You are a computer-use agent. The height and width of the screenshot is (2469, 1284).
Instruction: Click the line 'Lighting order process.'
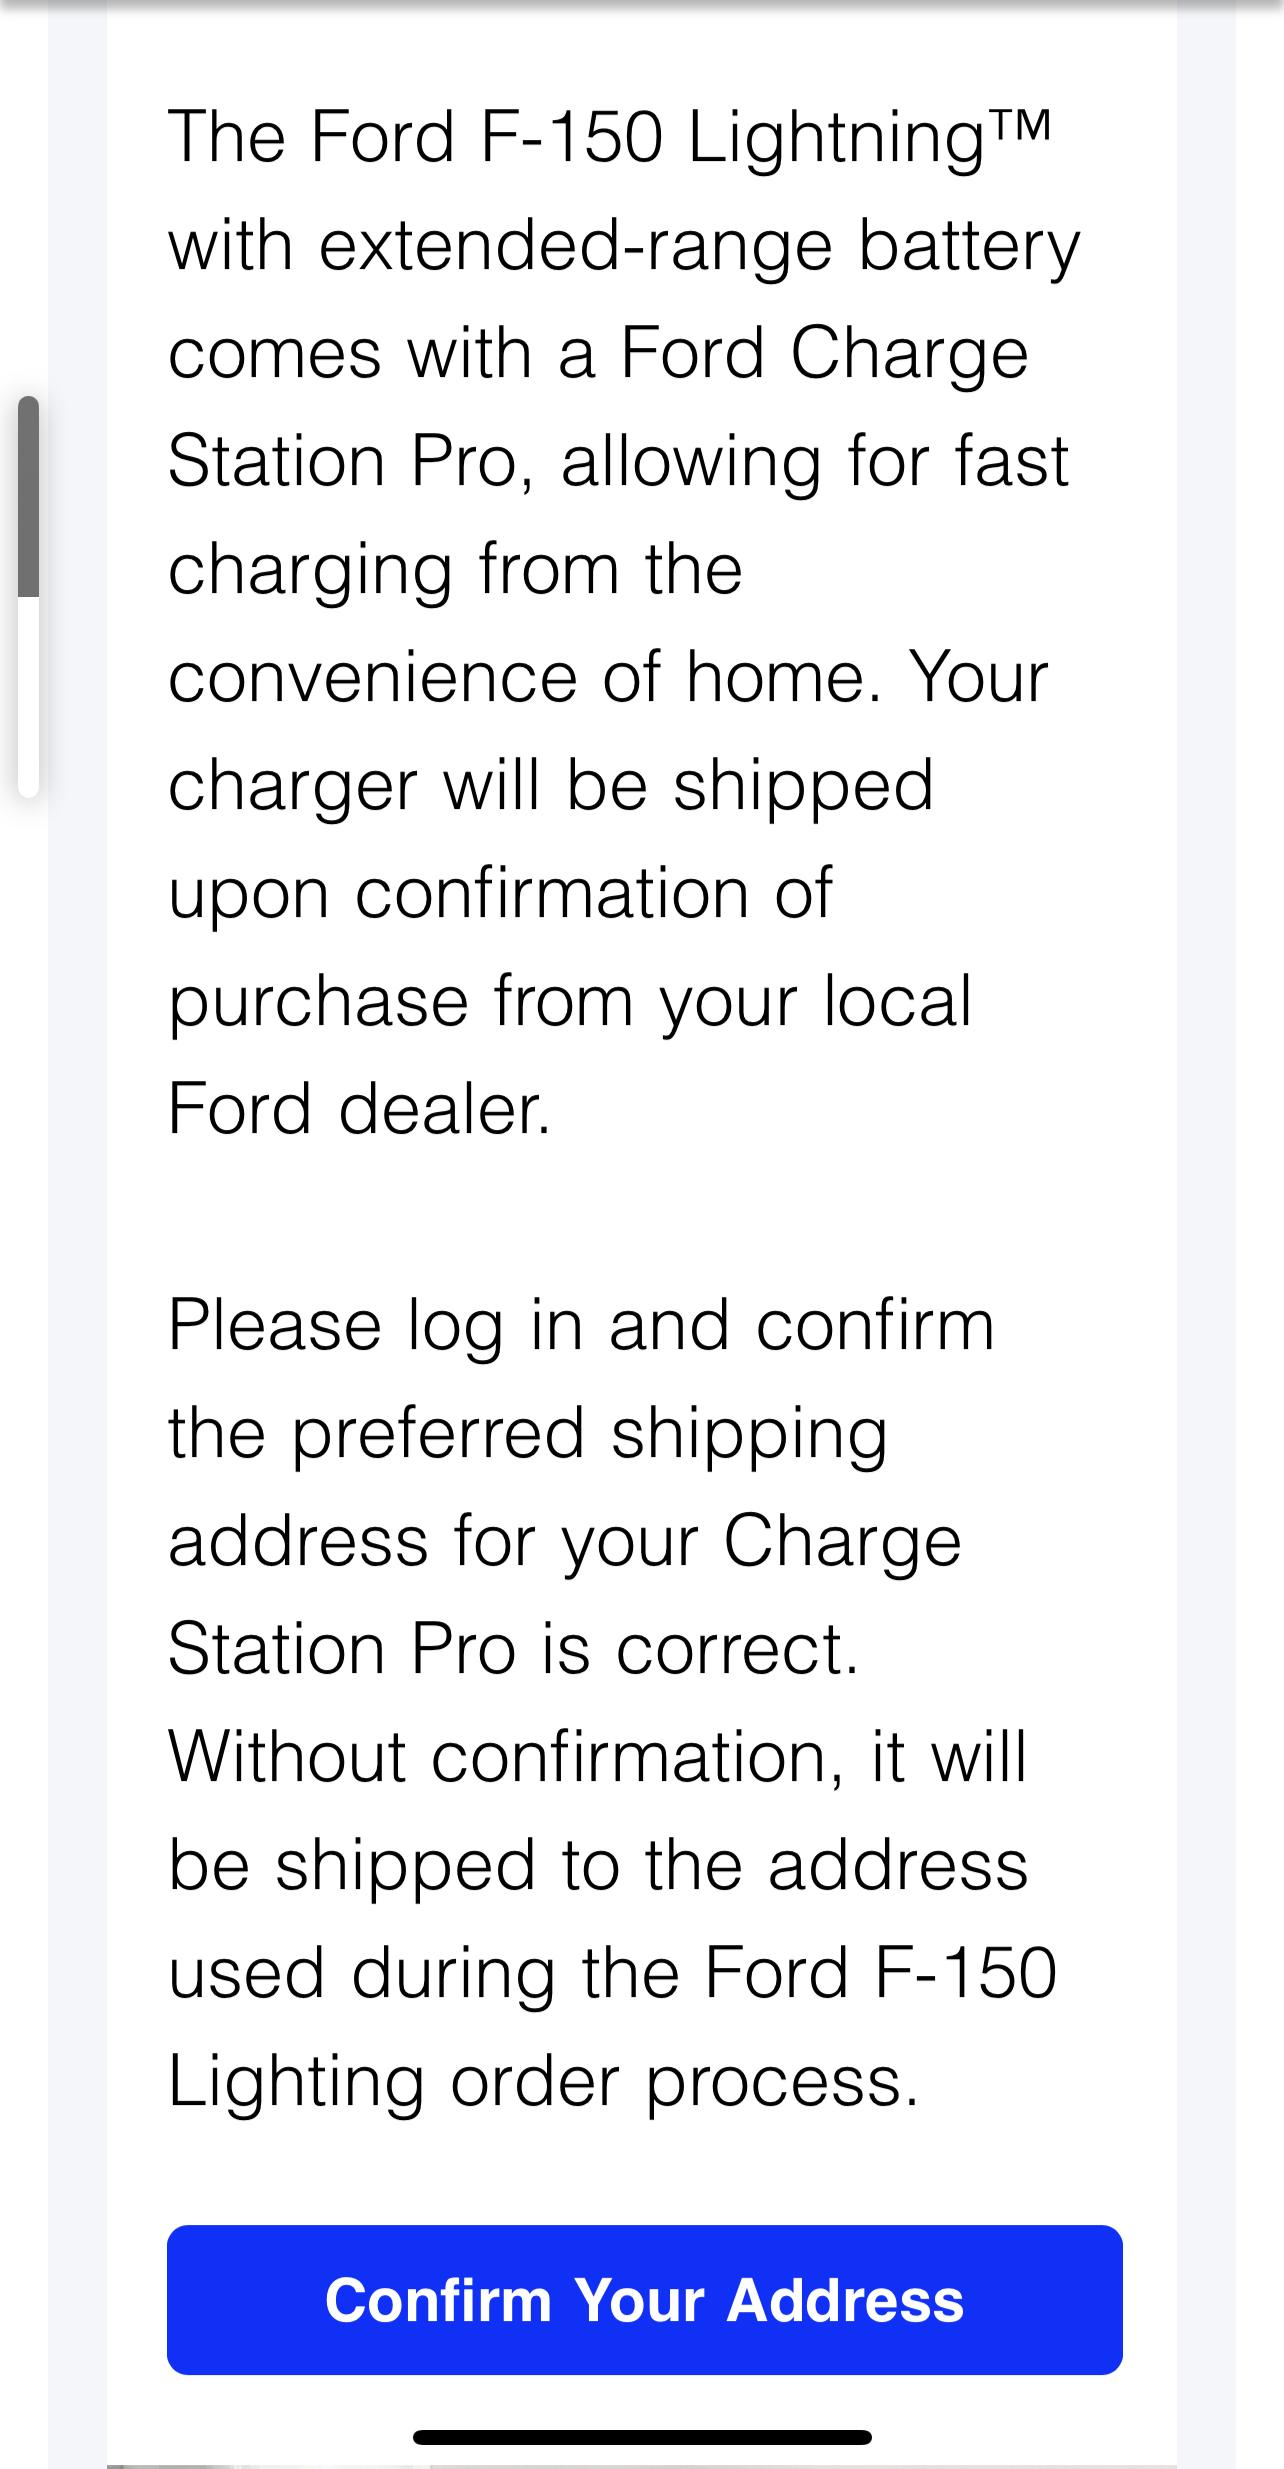543,2082
